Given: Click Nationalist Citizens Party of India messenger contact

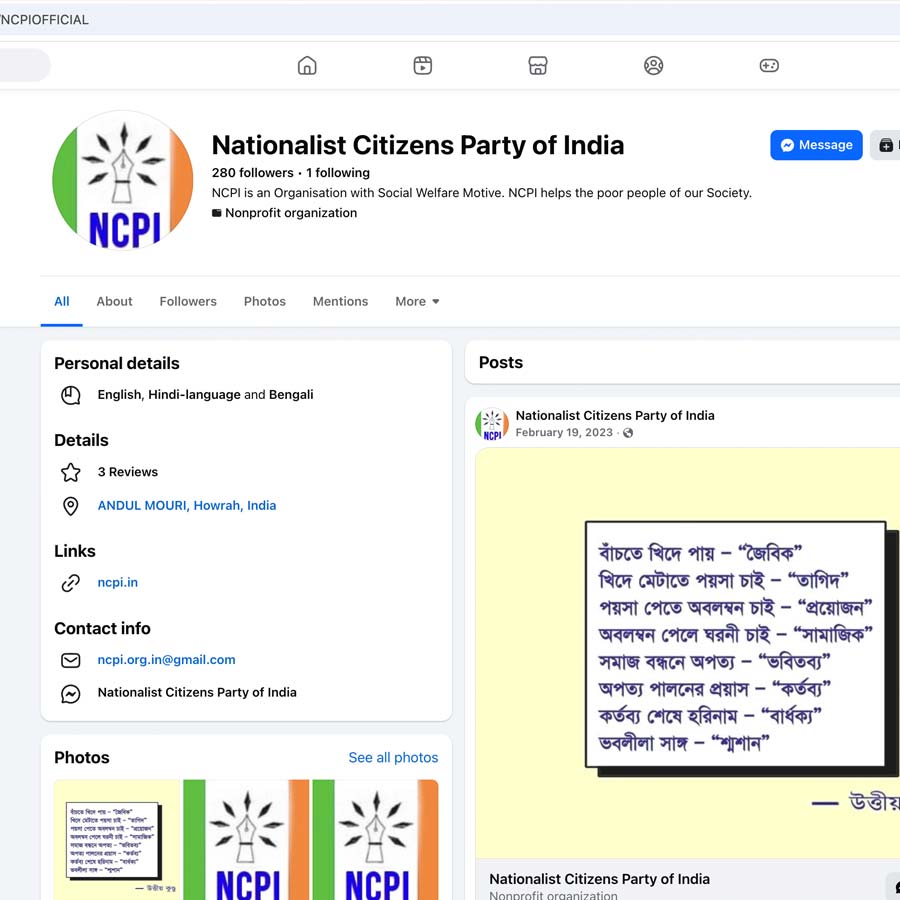Looking at the screenshot, I should click(197, 692).
